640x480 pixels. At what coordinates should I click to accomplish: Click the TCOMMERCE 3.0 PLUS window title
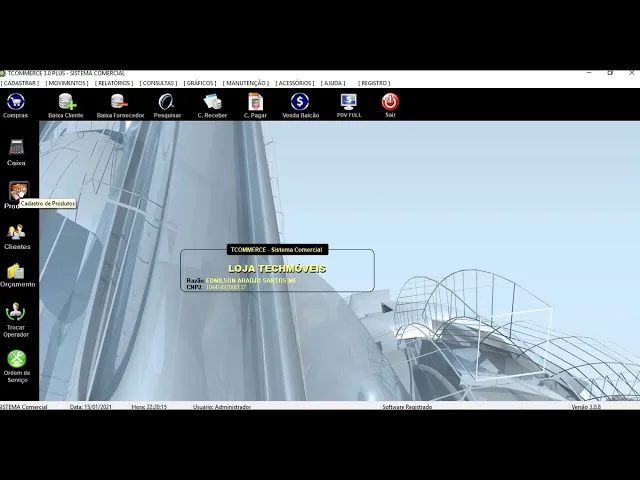(66, 73)
